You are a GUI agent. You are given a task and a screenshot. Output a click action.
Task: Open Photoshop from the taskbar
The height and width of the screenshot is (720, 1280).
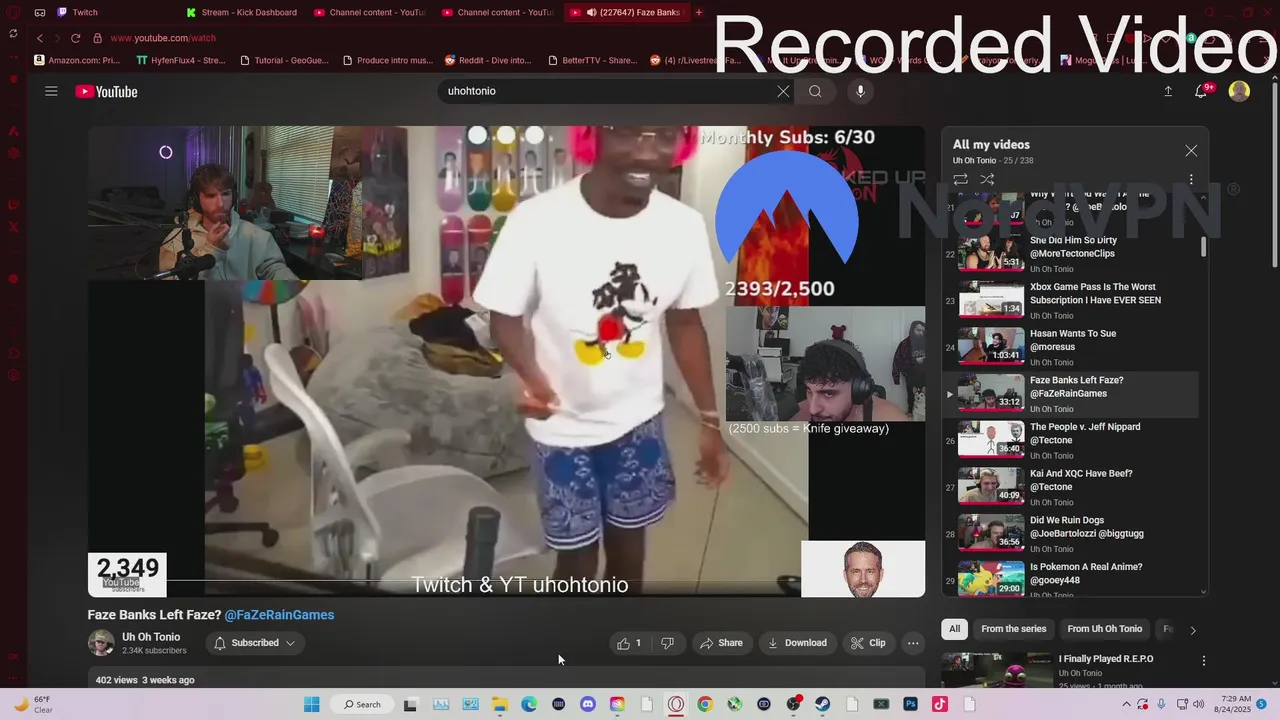click(910, 704)
